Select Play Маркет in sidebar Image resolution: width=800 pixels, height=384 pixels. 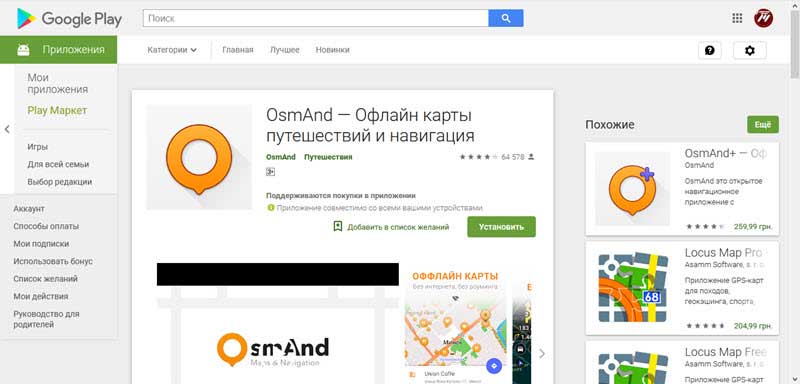[57, 111]
